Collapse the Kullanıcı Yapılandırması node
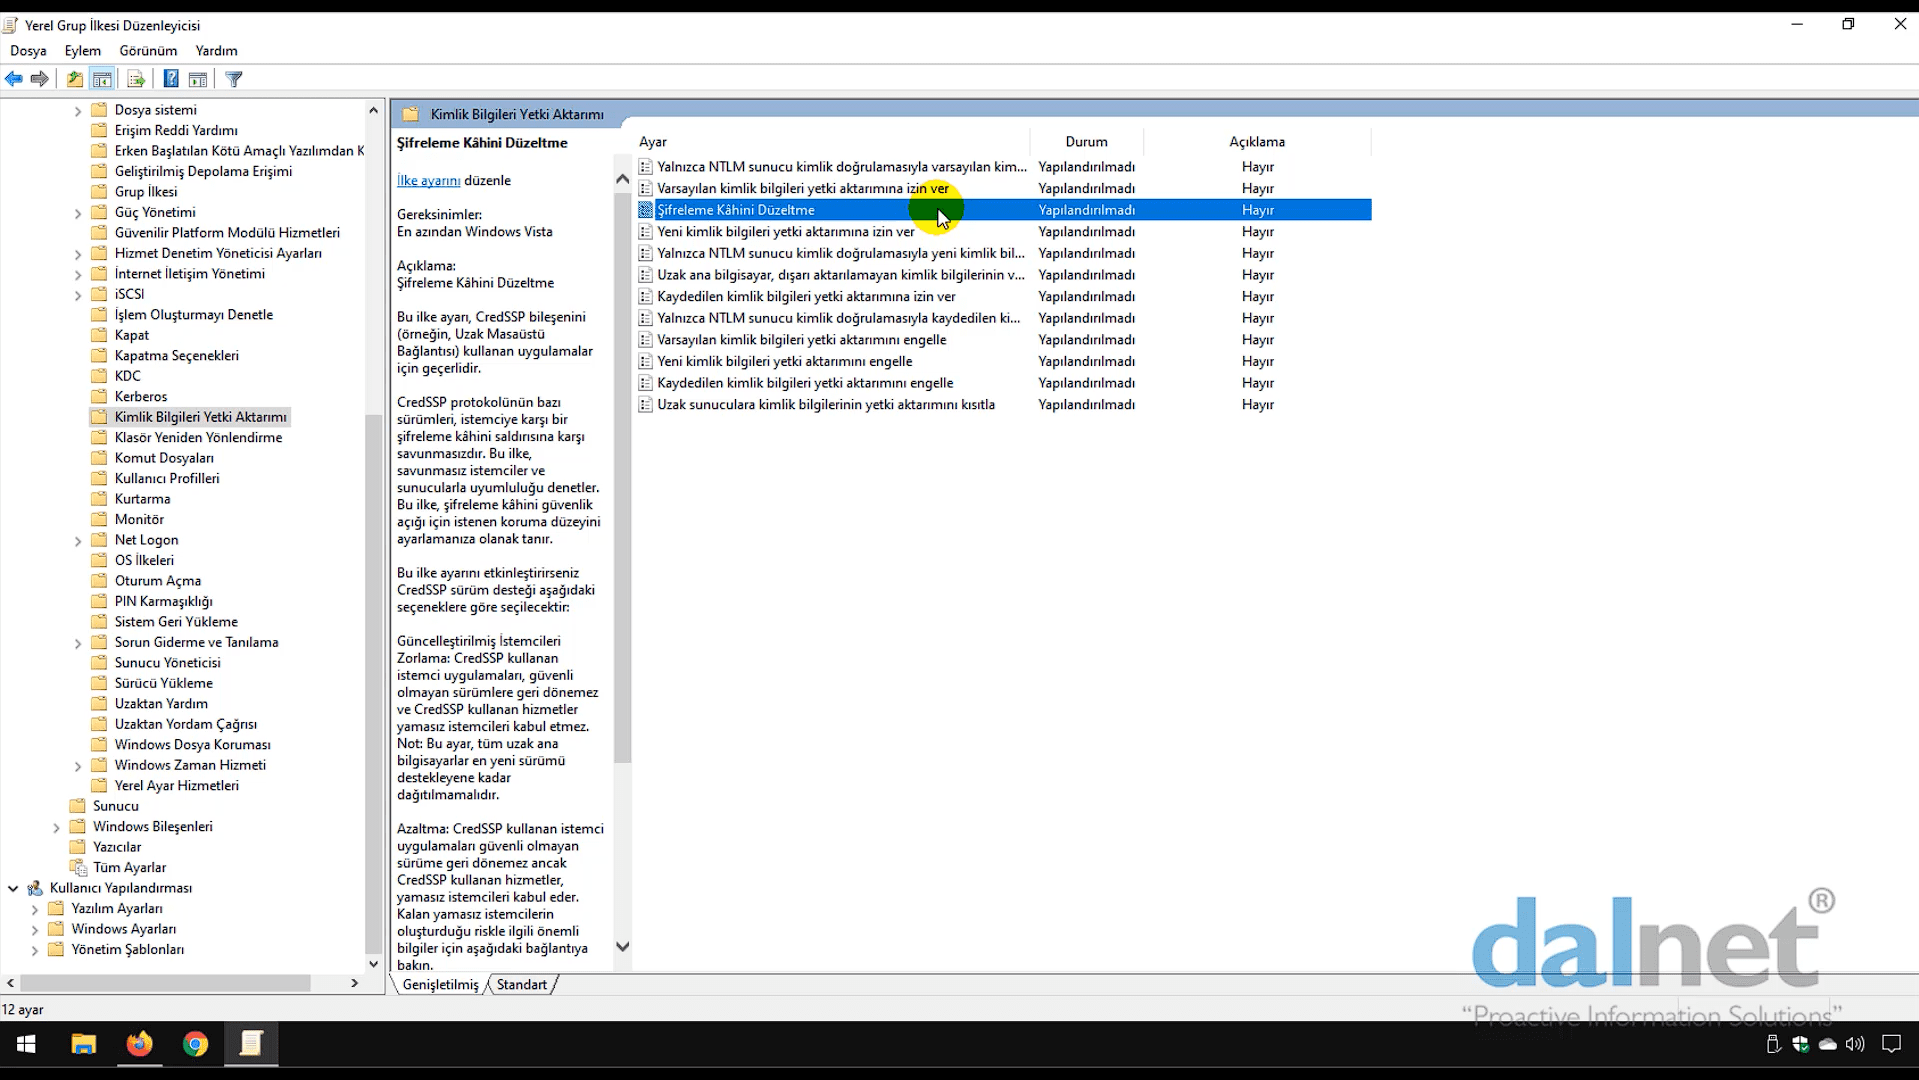Image resolution: width=1919 pixels, height=1080 pixels. (13, 888)
